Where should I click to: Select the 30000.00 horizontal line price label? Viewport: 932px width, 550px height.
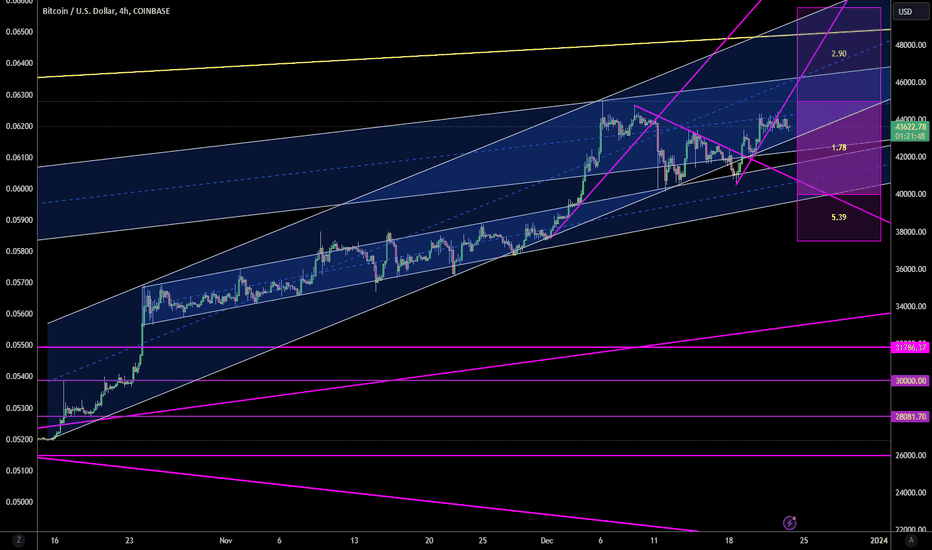pos(910,381)
